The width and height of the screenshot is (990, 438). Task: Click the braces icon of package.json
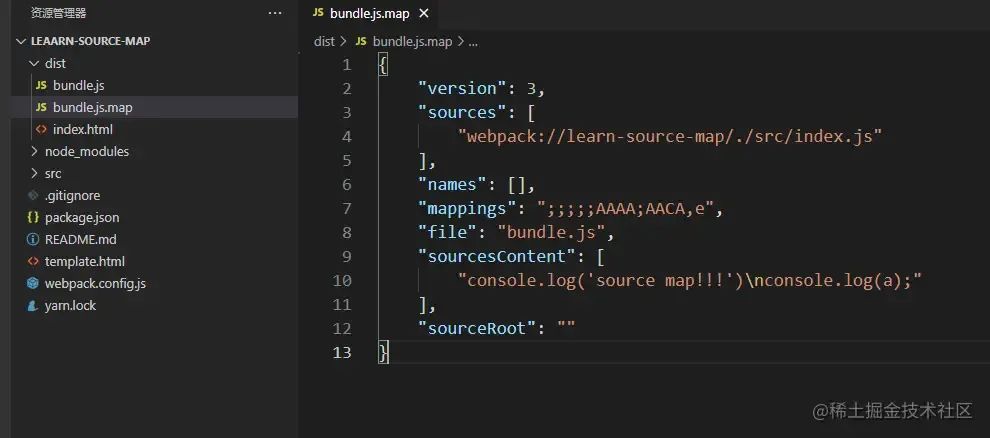(33, 217)
